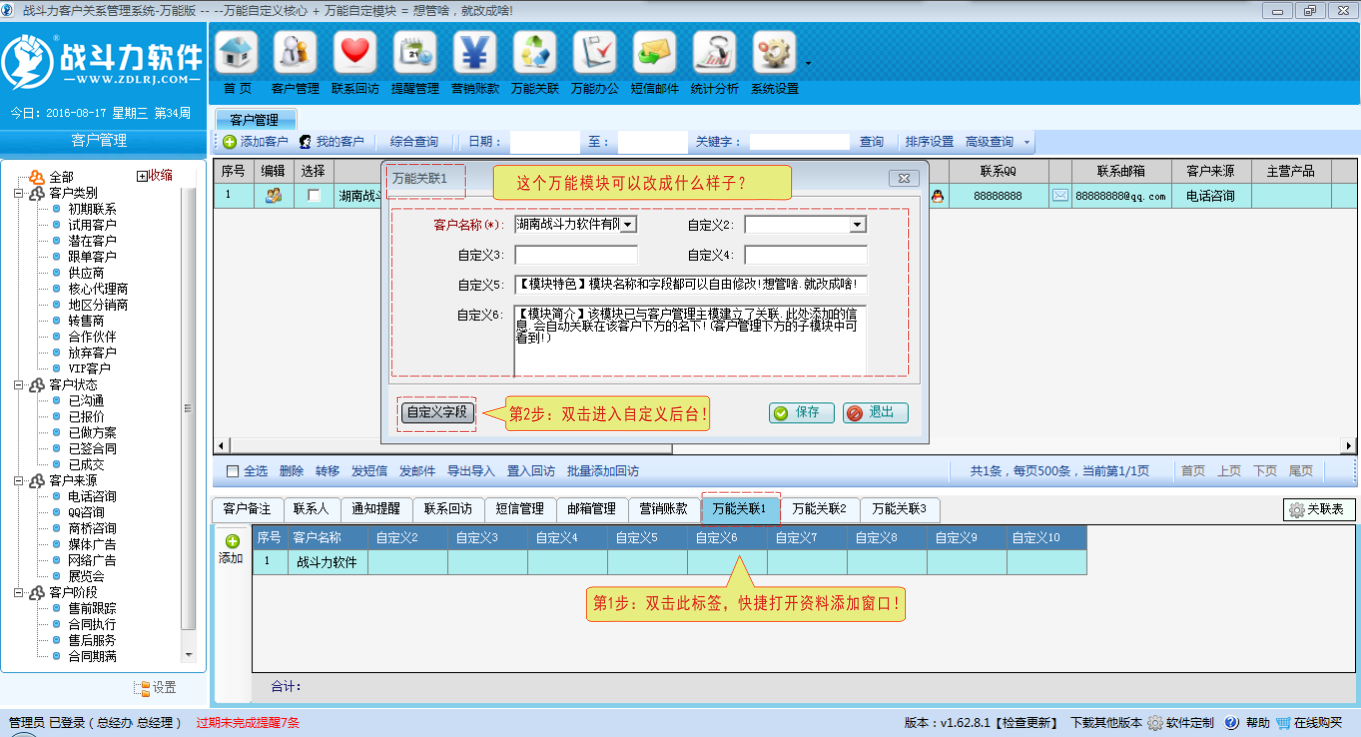Screen dimensions: 1361x737
Task: Open 自定义2 dropdown in dialog
Action: tap(857, 225)
